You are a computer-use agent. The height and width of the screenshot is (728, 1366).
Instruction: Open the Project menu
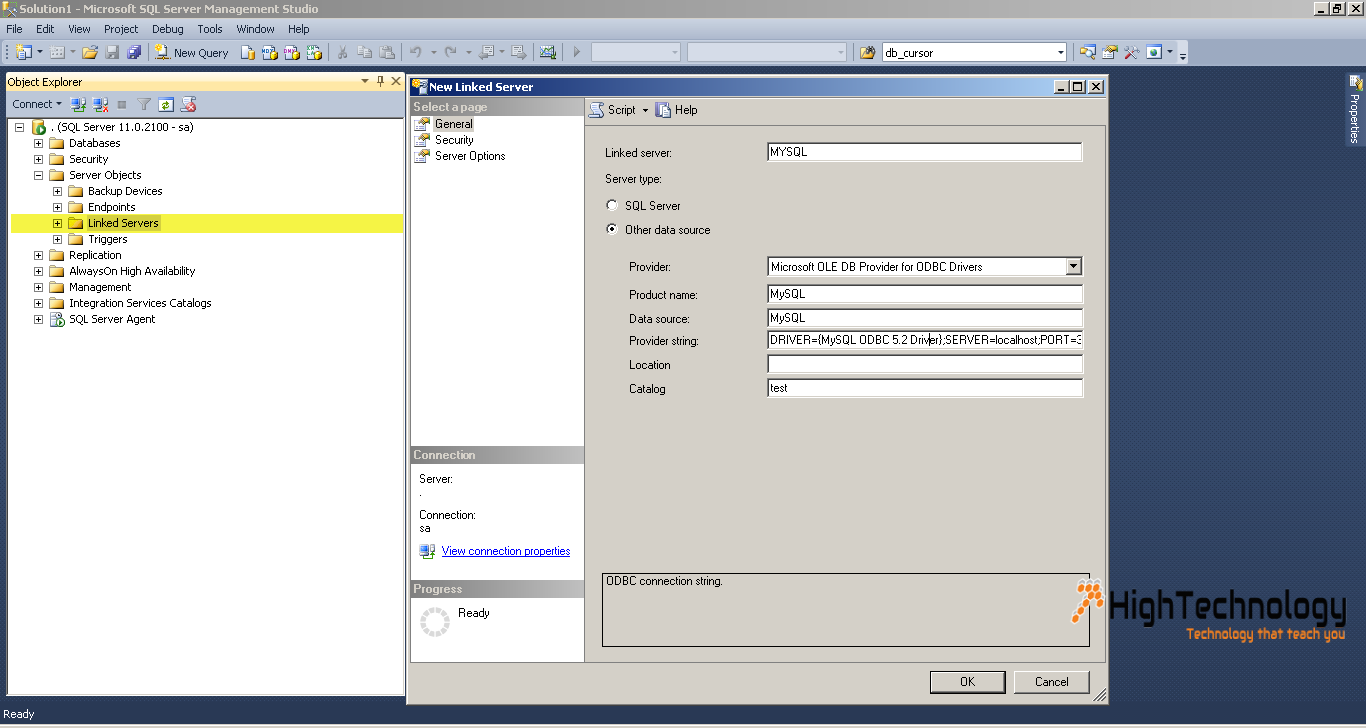coord(121,29)
